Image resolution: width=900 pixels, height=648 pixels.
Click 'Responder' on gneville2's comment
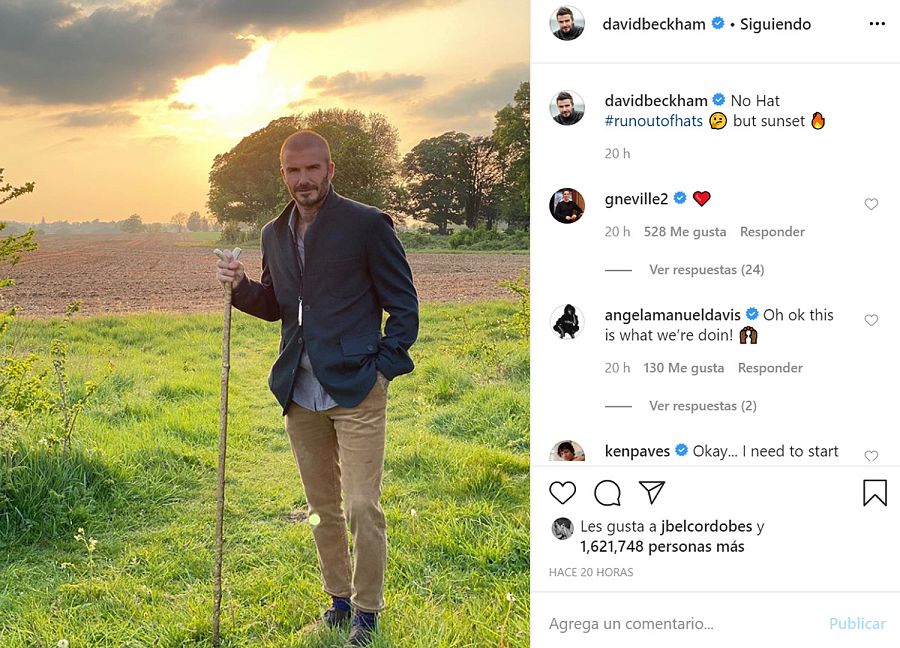coord(772,231)
